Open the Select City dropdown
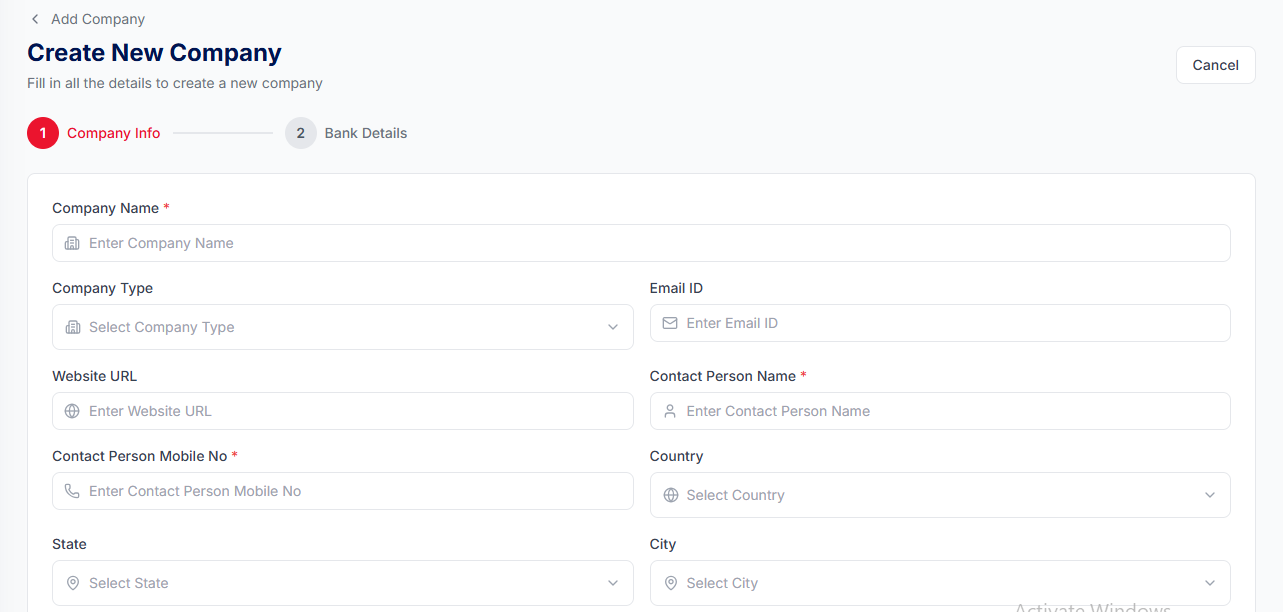The height and width of the screenshot is (612, 1283). 940,583
